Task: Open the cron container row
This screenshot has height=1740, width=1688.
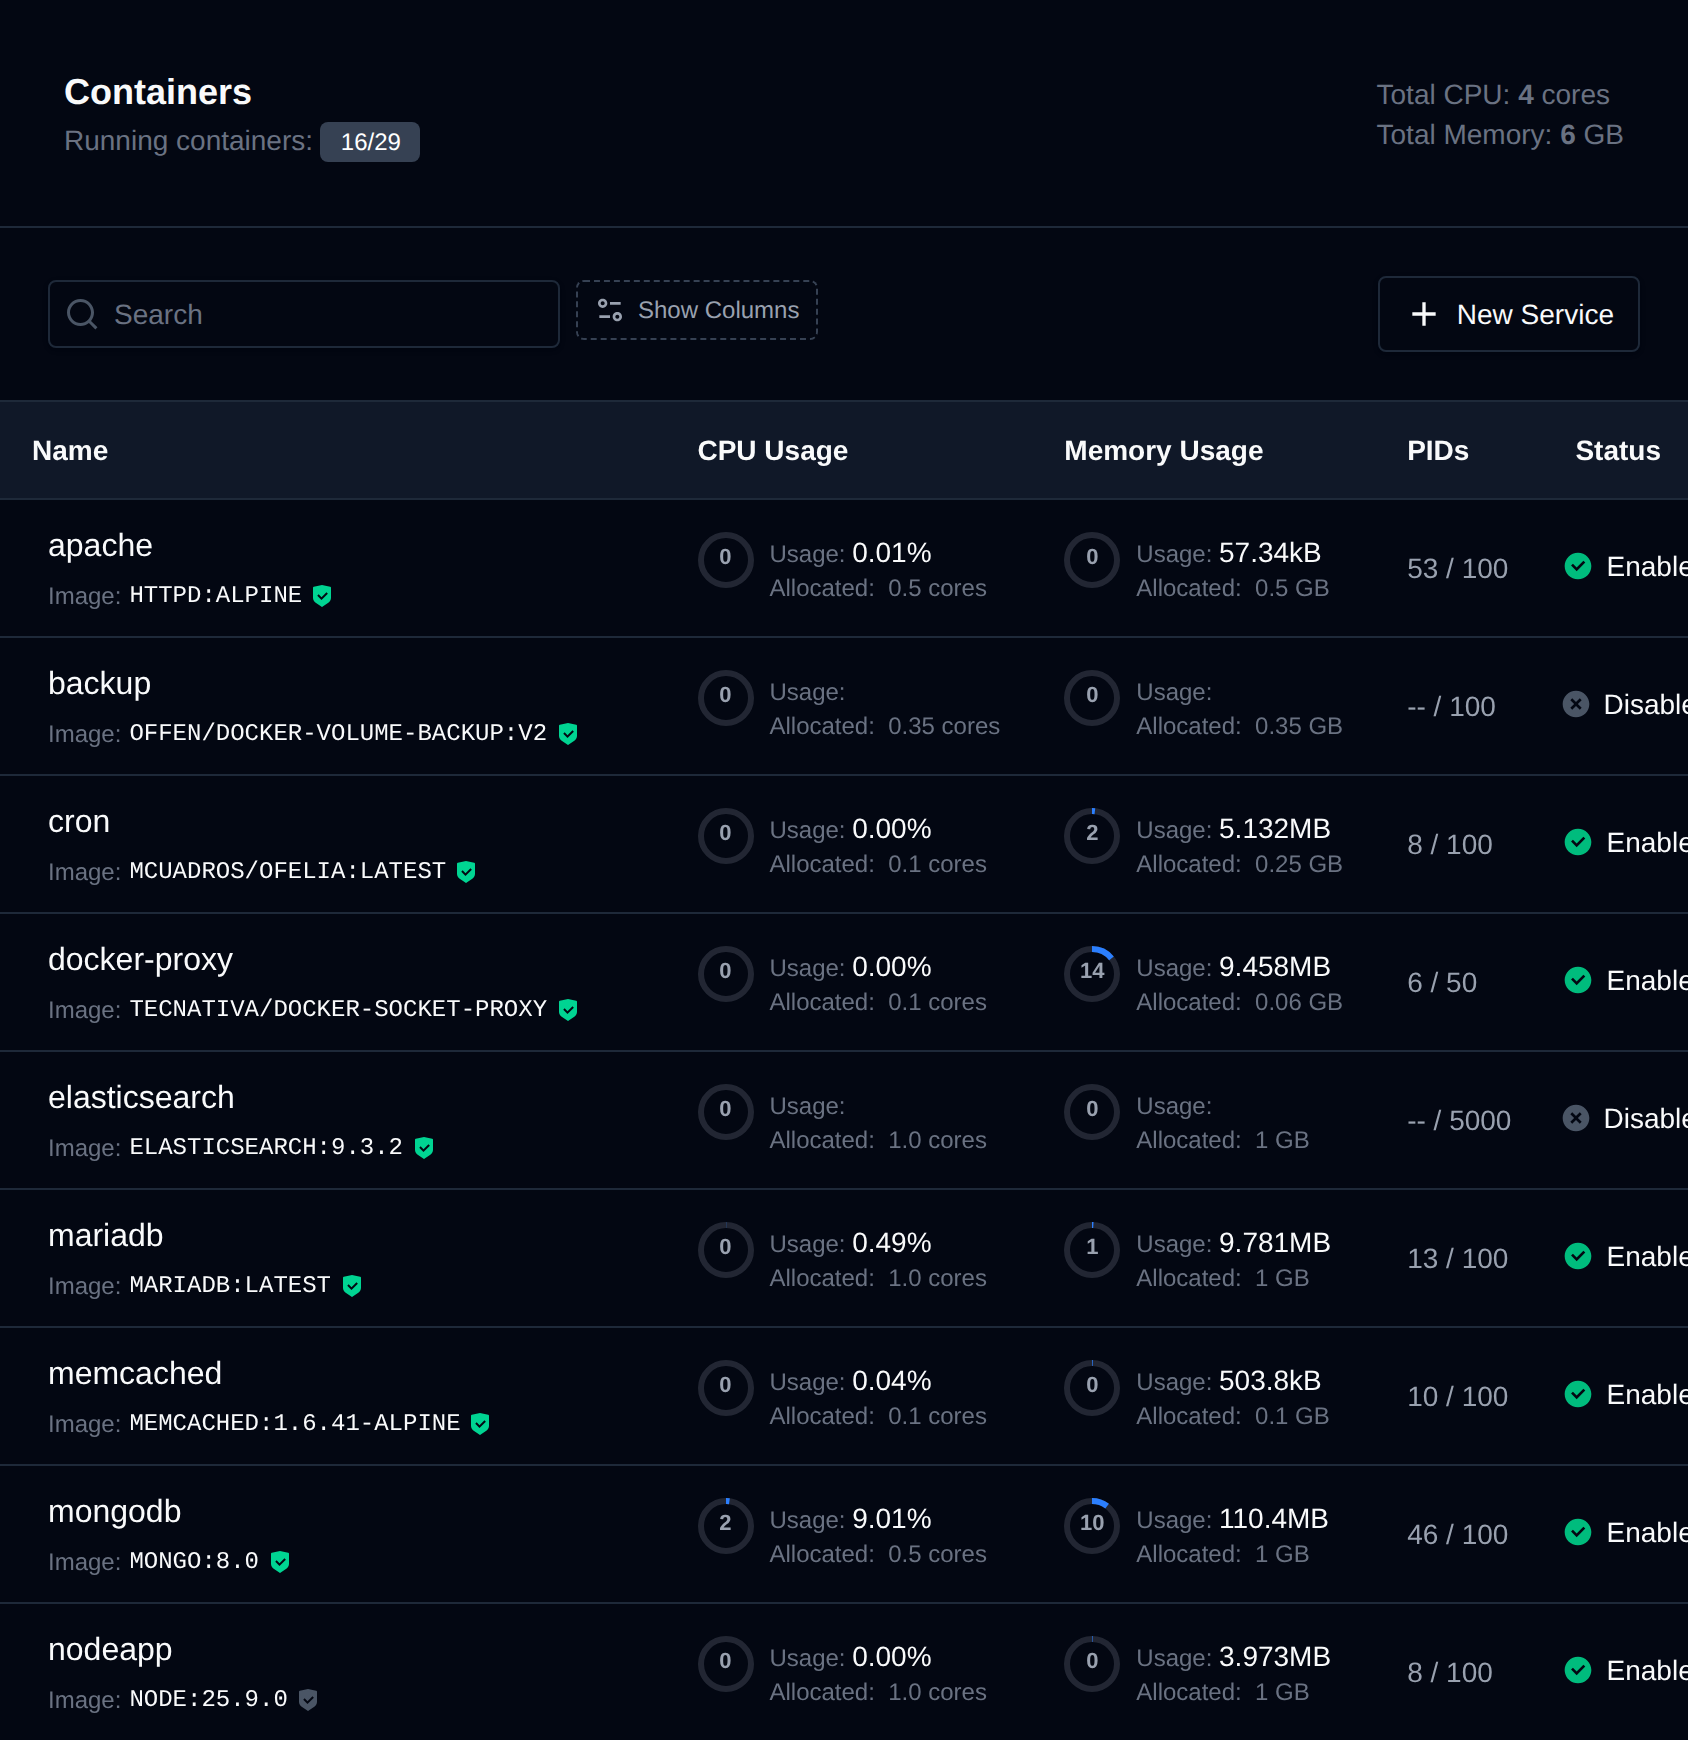Action: click(844, 844)
